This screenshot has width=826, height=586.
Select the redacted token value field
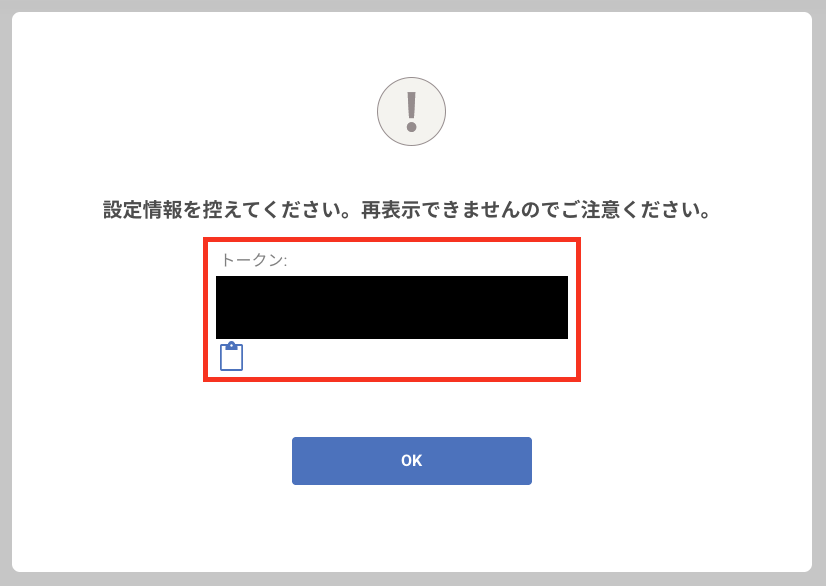pos(392,307)
